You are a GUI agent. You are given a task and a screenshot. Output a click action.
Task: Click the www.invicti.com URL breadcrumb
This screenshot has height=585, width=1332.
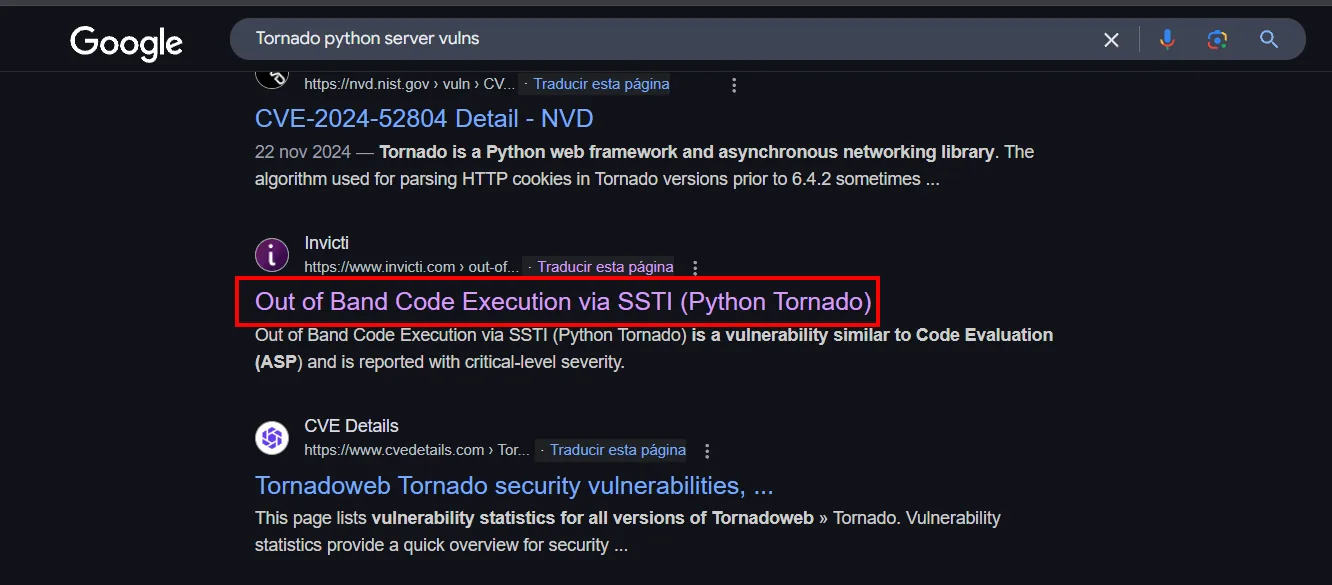(x=412, y=267)
